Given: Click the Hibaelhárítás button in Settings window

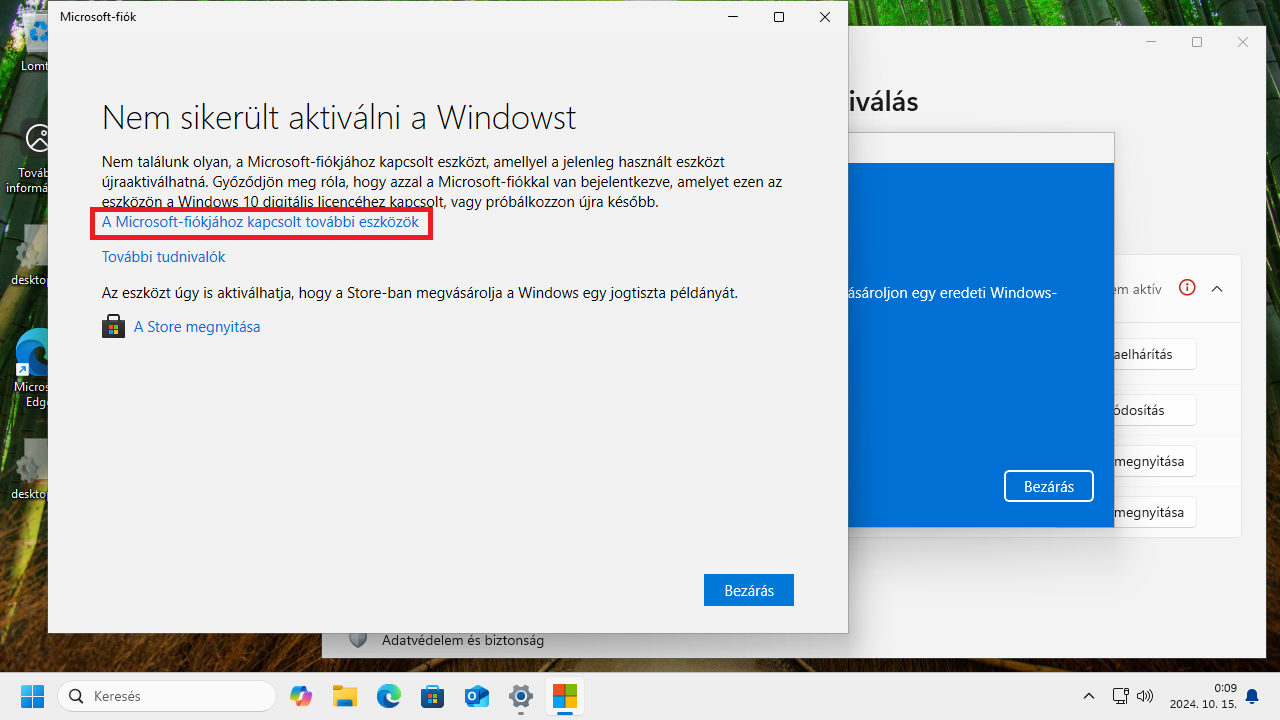Looking at the screenshot, I should point(1155,354).
